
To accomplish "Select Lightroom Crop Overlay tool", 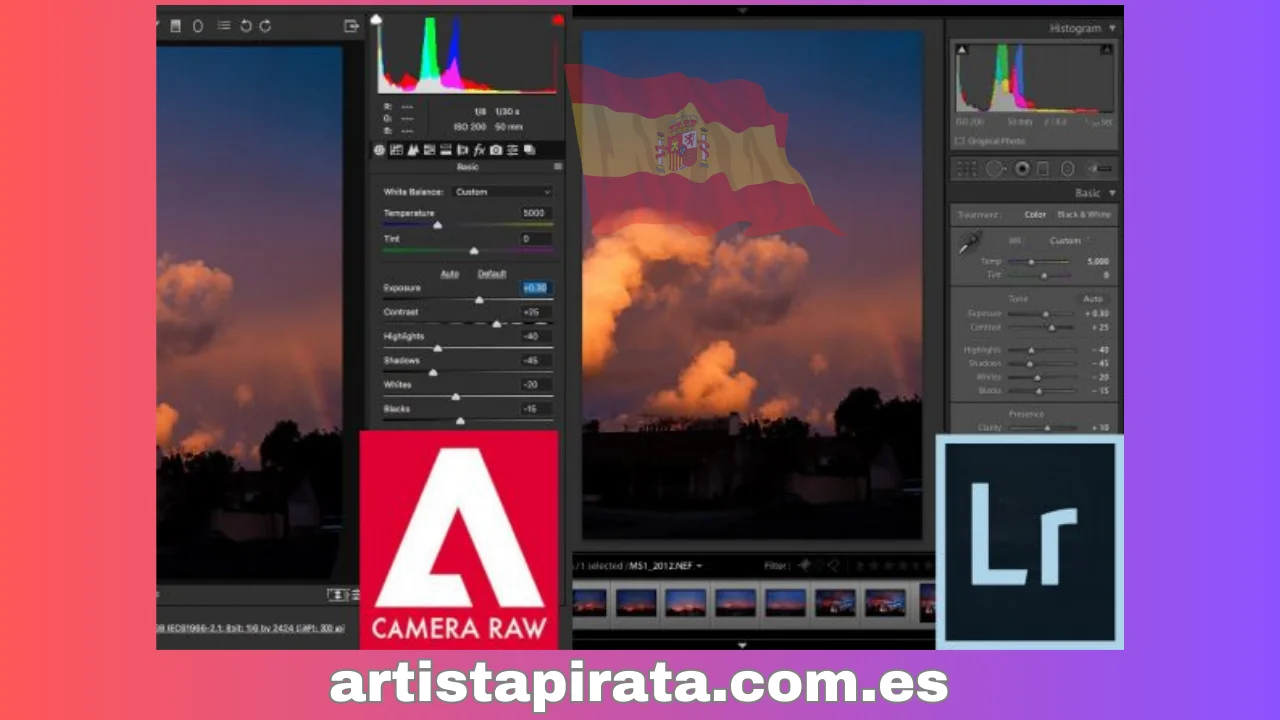I will [x=966, y=169].
